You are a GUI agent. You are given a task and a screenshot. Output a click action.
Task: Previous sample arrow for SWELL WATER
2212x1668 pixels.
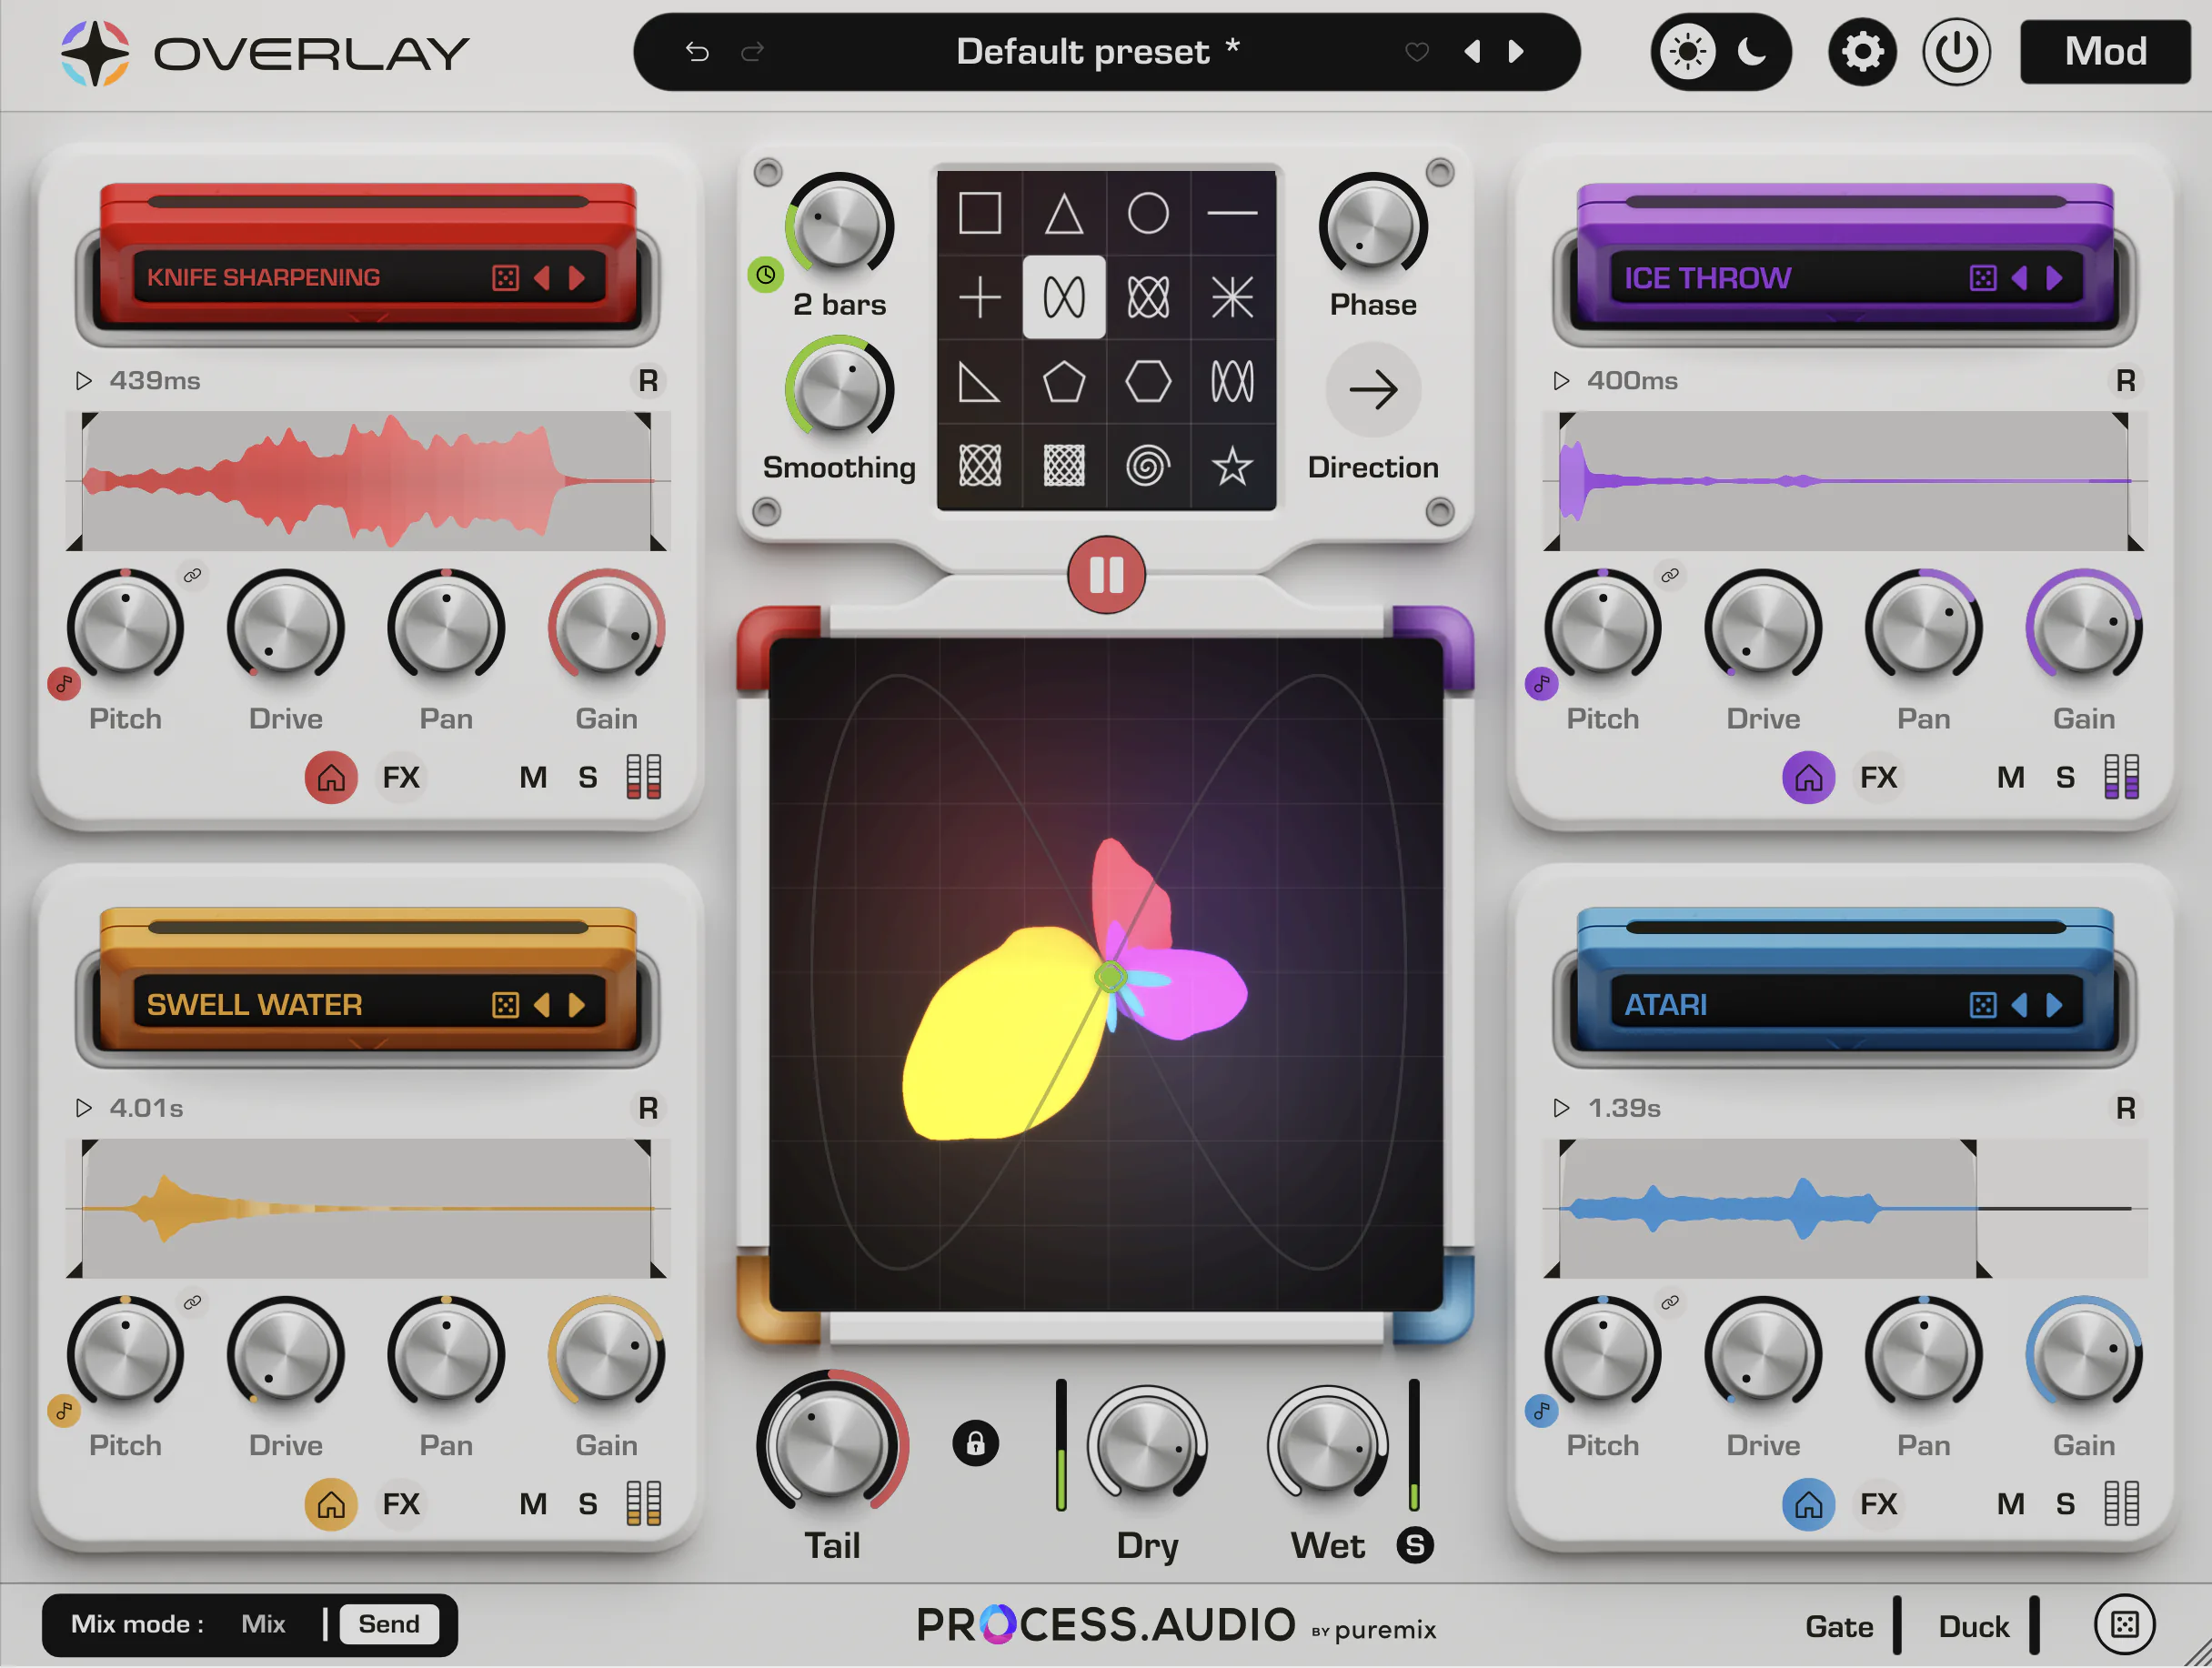click(x=541, y=1004)
